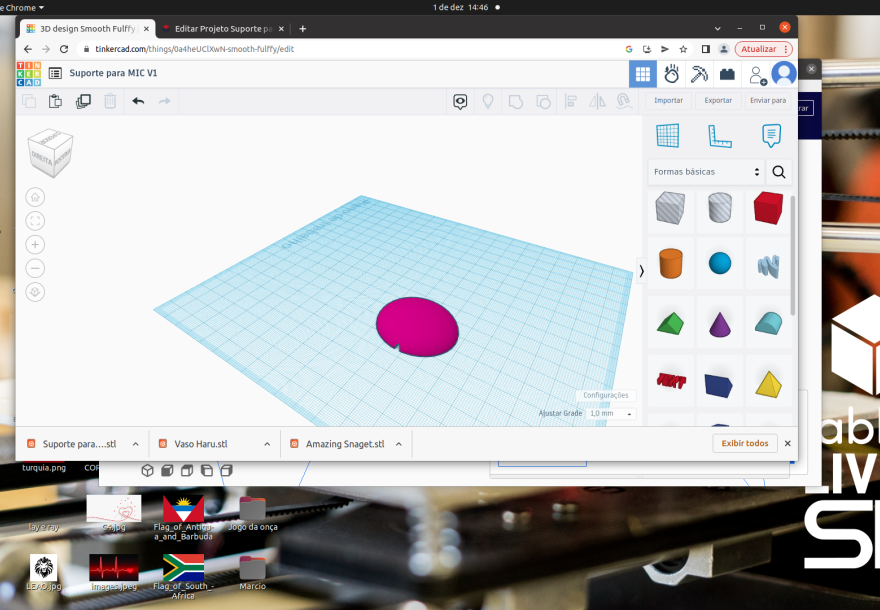Pick the yellow Pyramid shape
Viewport: 880px width, 610px height.
pos(768,384)
